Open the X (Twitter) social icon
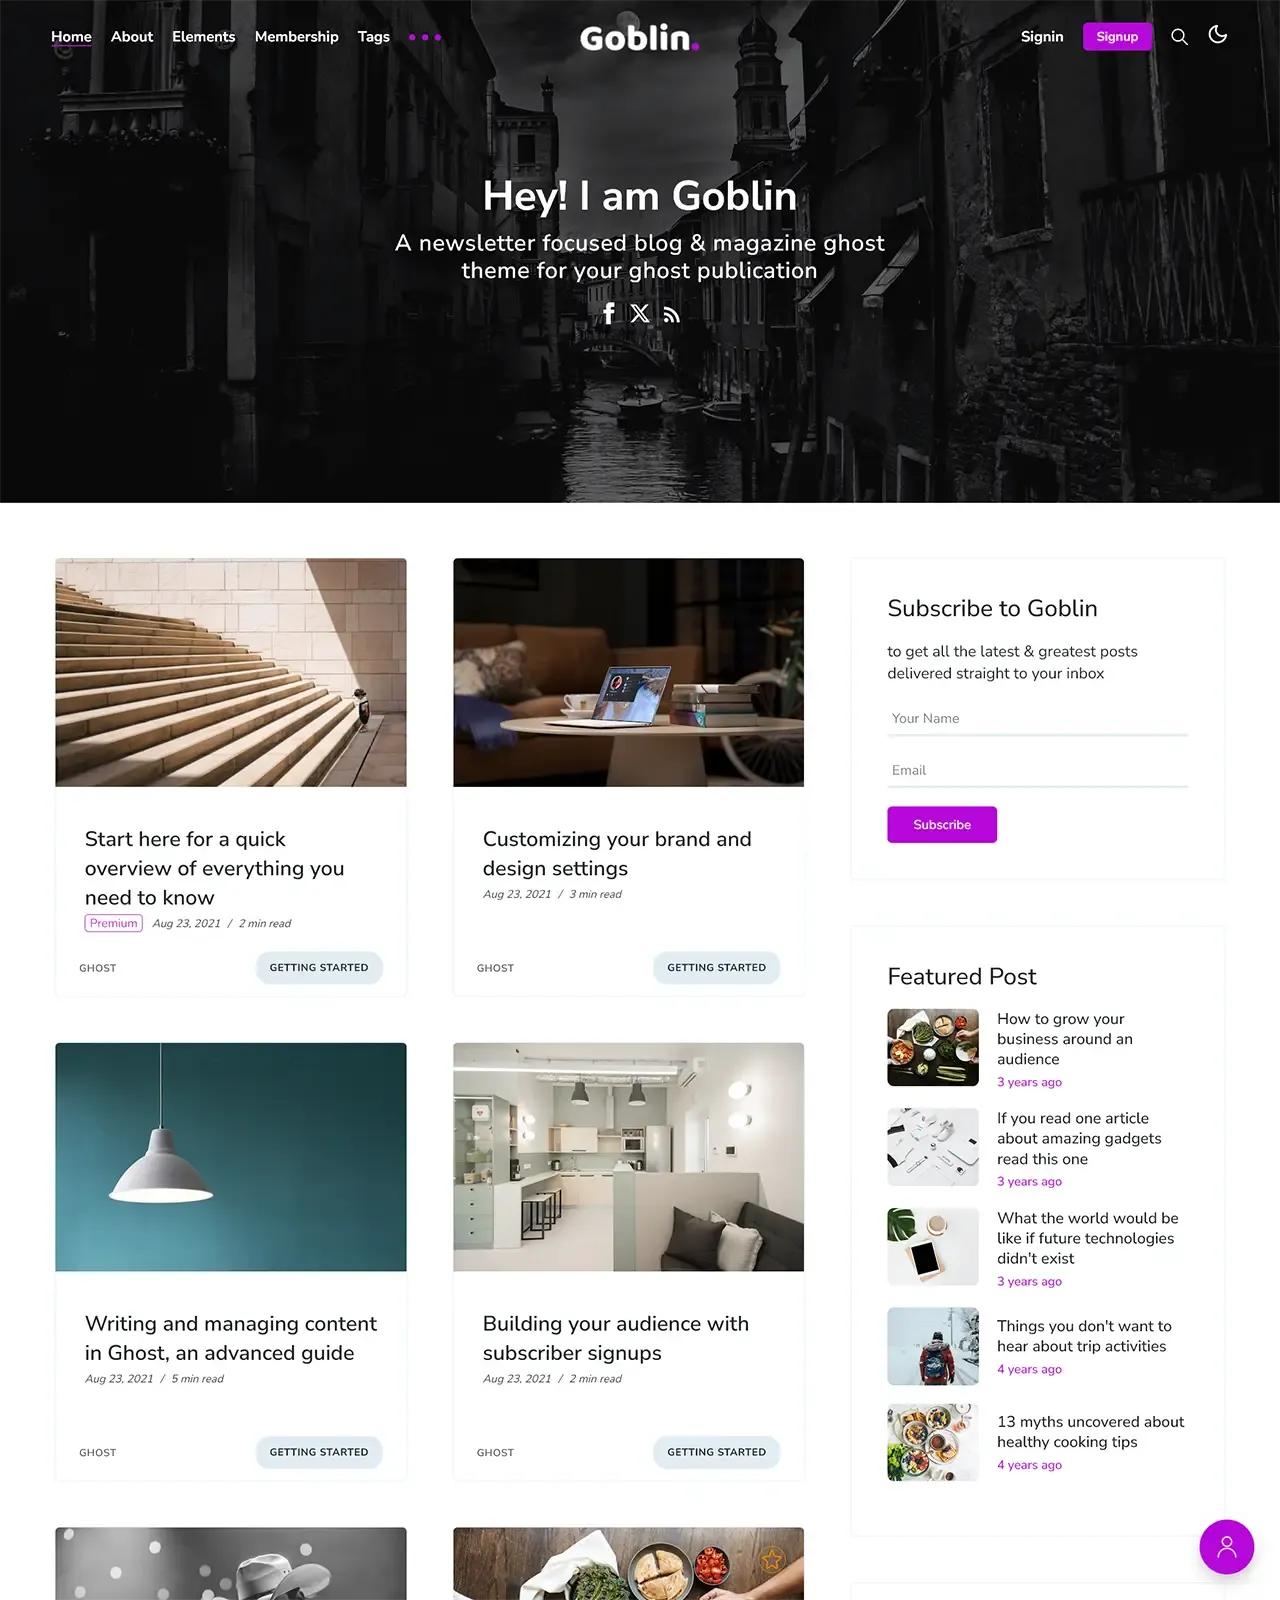Viewport: 1280px width, 1600px height. pyautogui.click(x=640, y=313)
